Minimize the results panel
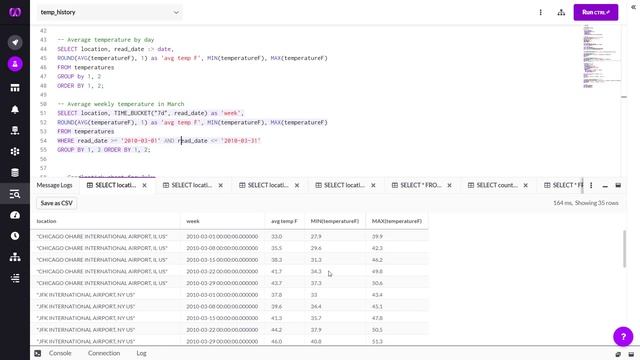Screen dimensions: 640x360 605,186
